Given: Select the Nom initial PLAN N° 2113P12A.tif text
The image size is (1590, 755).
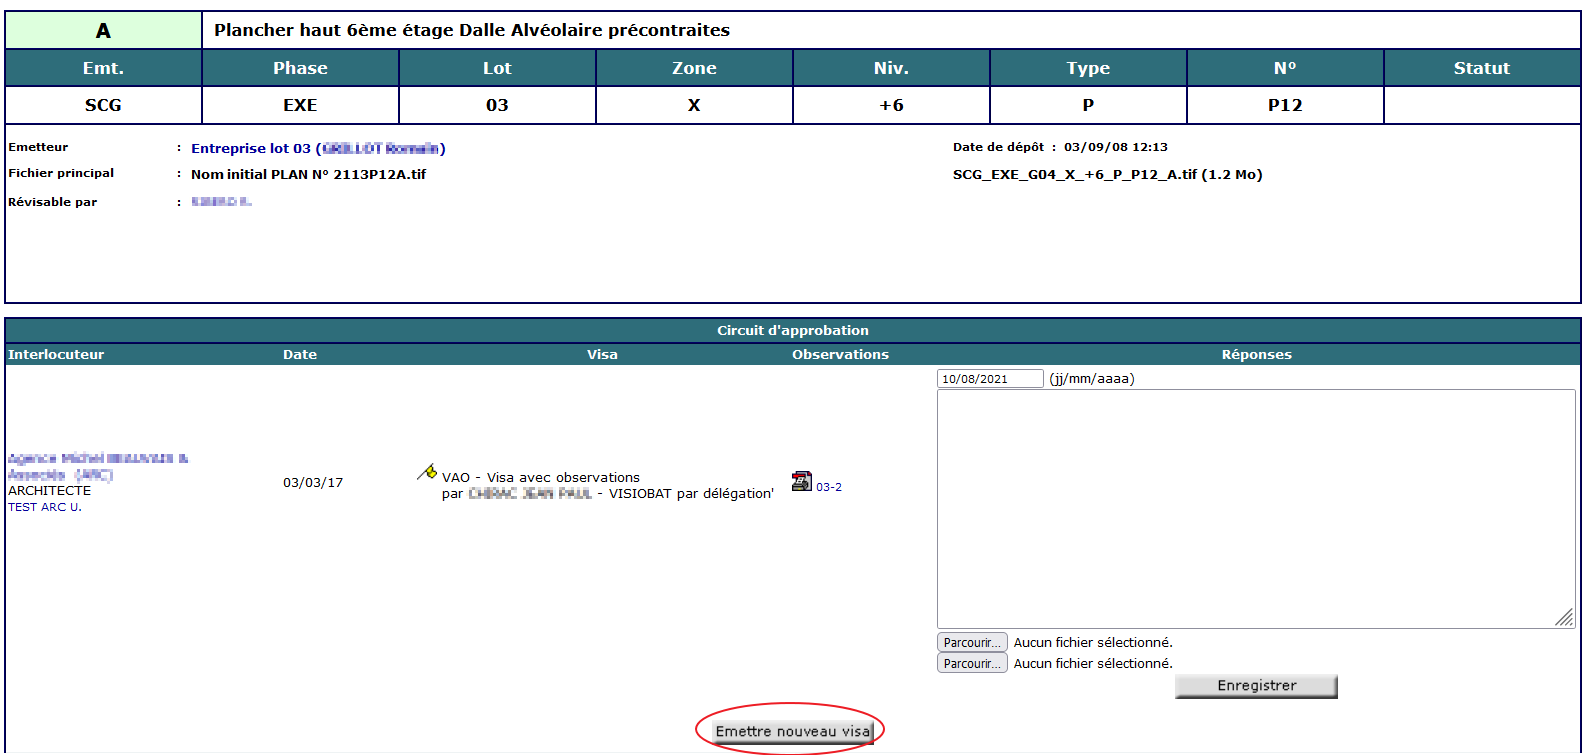Looking at the screenshot, I should [308, 174].
